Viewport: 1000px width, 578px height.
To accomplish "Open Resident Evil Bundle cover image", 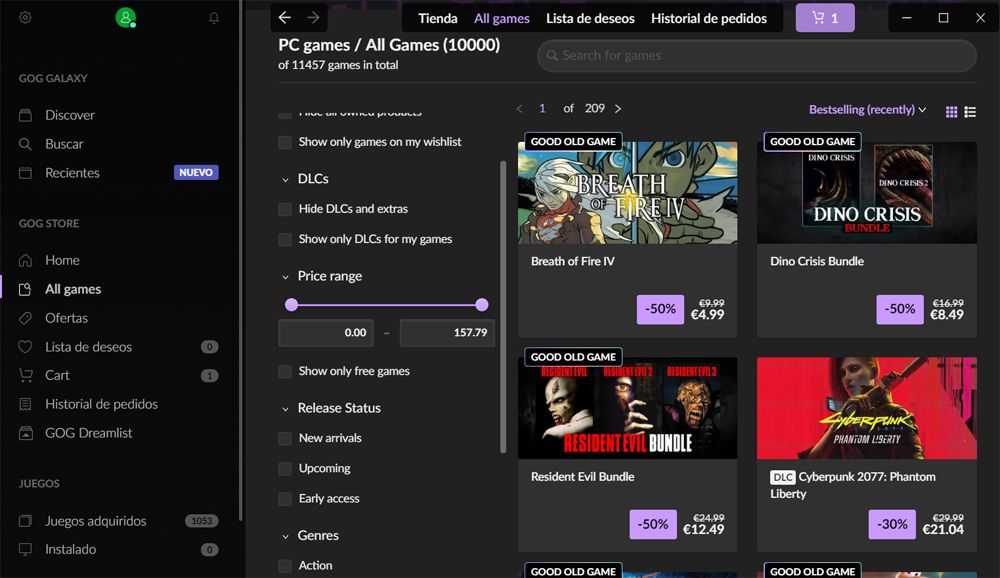I will tap(628, 408).
